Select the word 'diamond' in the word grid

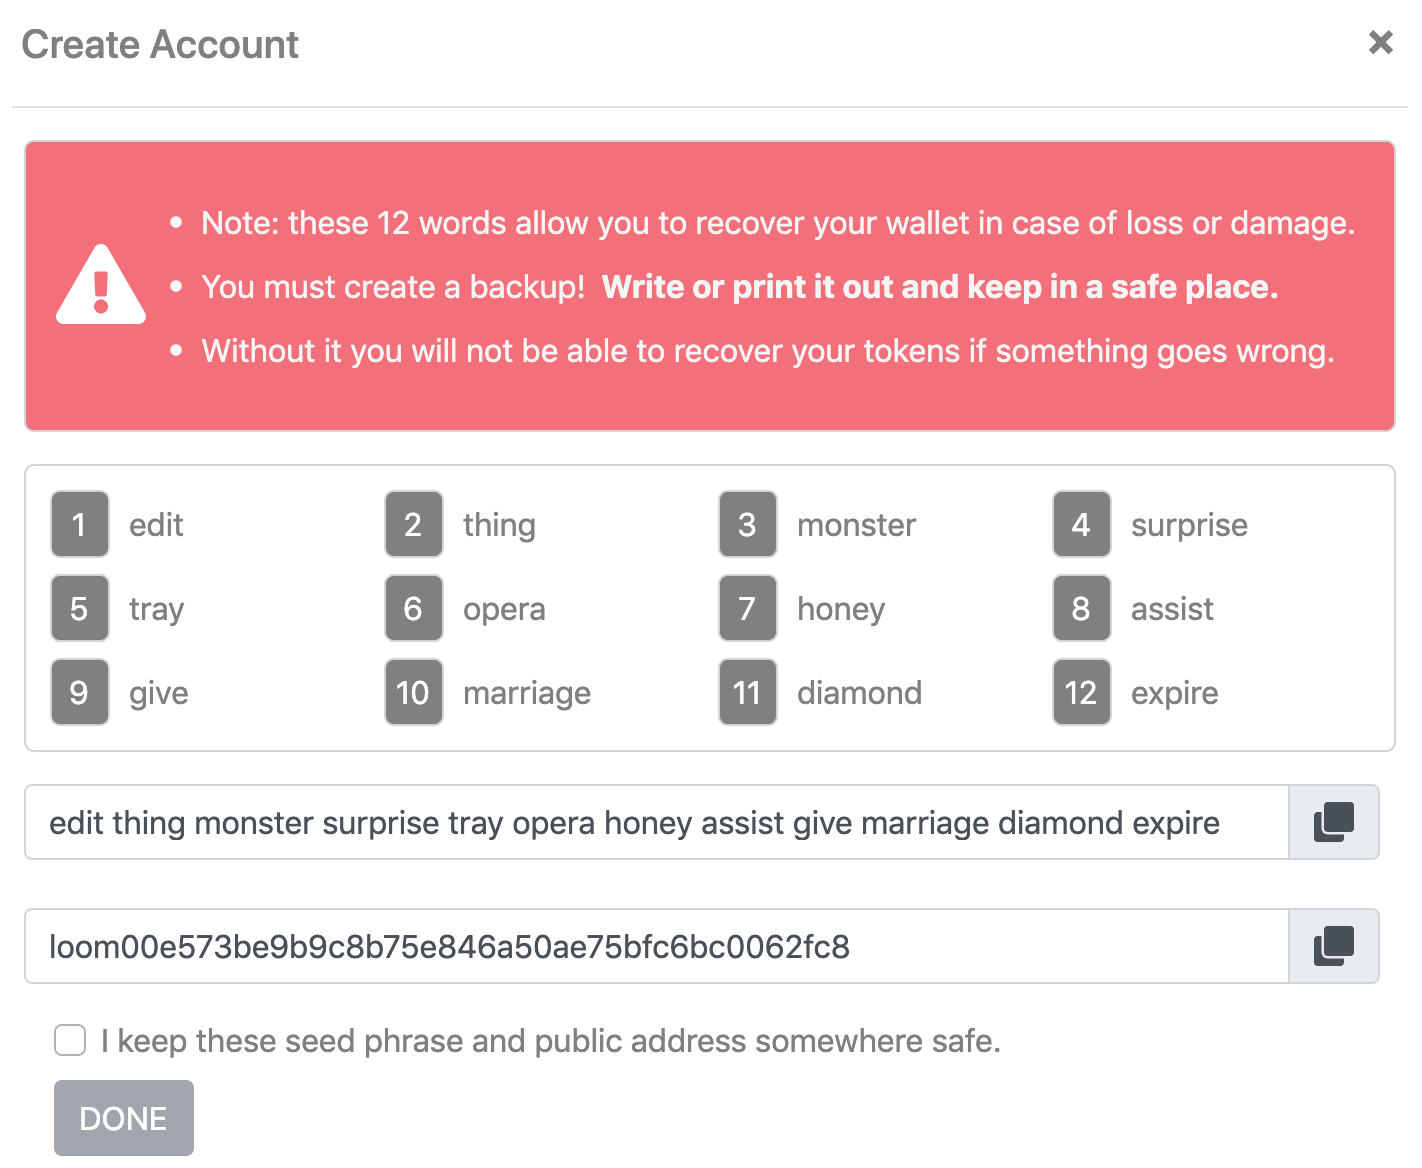(x=859, y=692)
